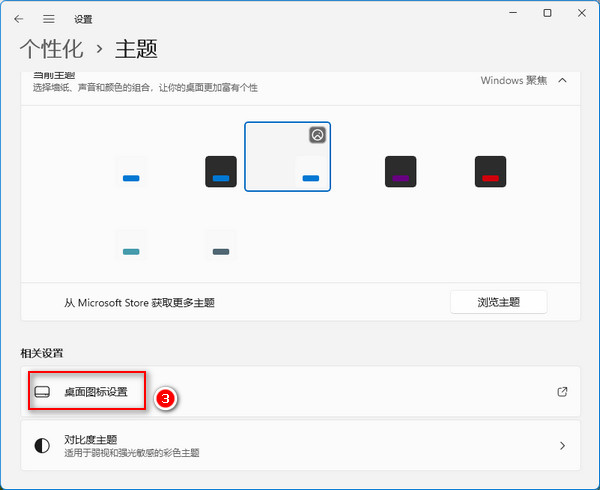Pick the light theme with slate-gray accent
Viewport: 600px width, 490px height.
221,245
